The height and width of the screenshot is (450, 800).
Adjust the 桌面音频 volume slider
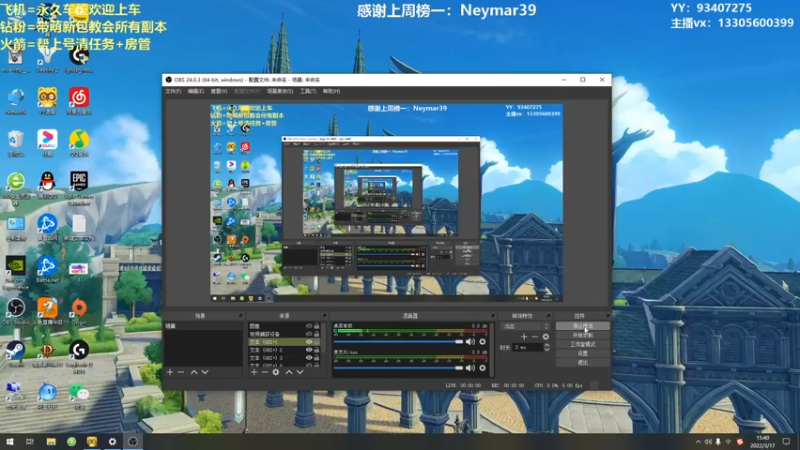[x=398, y=341]
